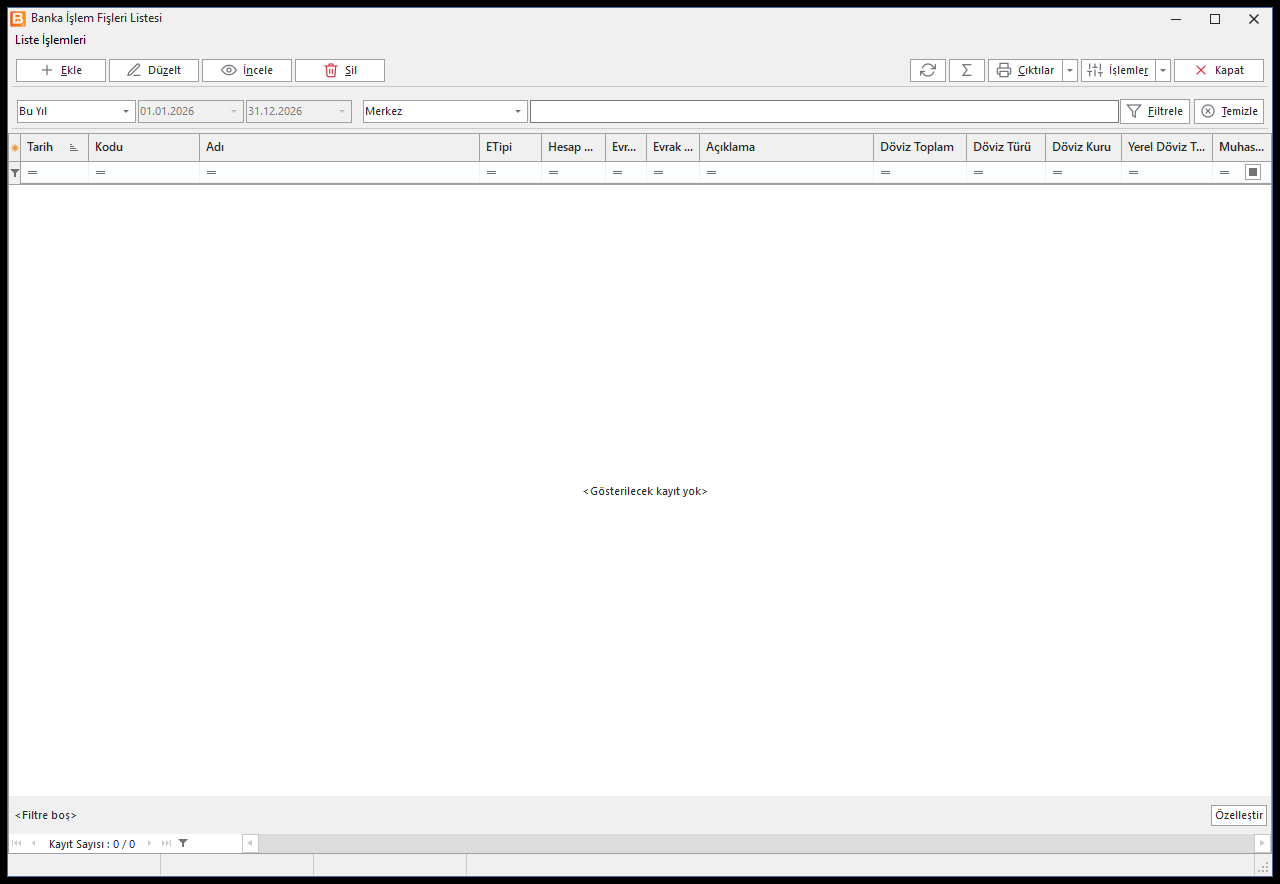The height and width of the screenshot is (884, 1280).
Task: Click the Sil delete button
Action: tap(340, 70)
